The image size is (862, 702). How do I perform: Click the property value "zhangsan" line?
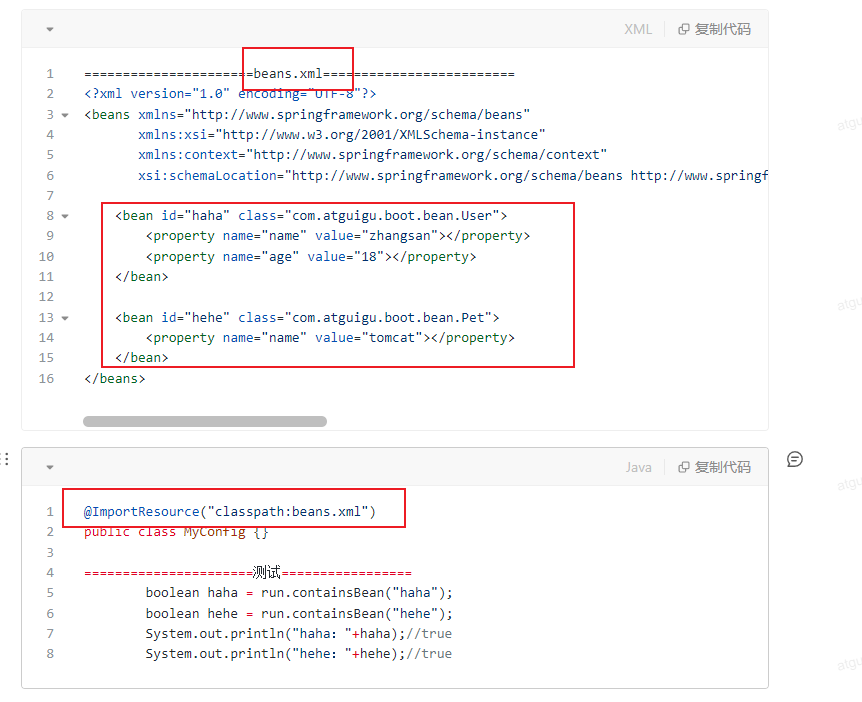click(338, 236)
